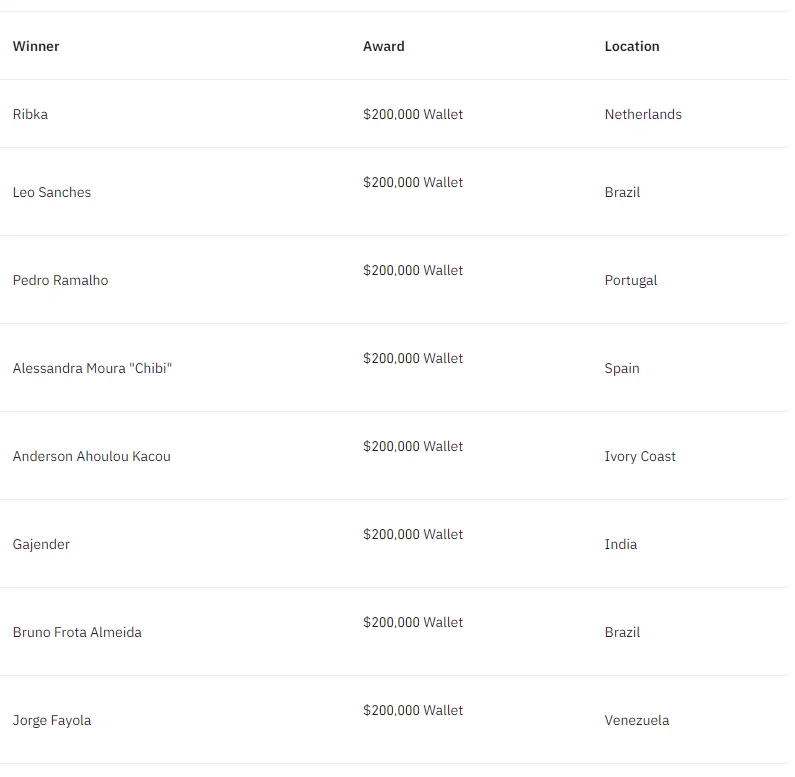This screenshot has width=795, height=777.
Task: Click the Netherlands location cell
Action: coord(643,114)
